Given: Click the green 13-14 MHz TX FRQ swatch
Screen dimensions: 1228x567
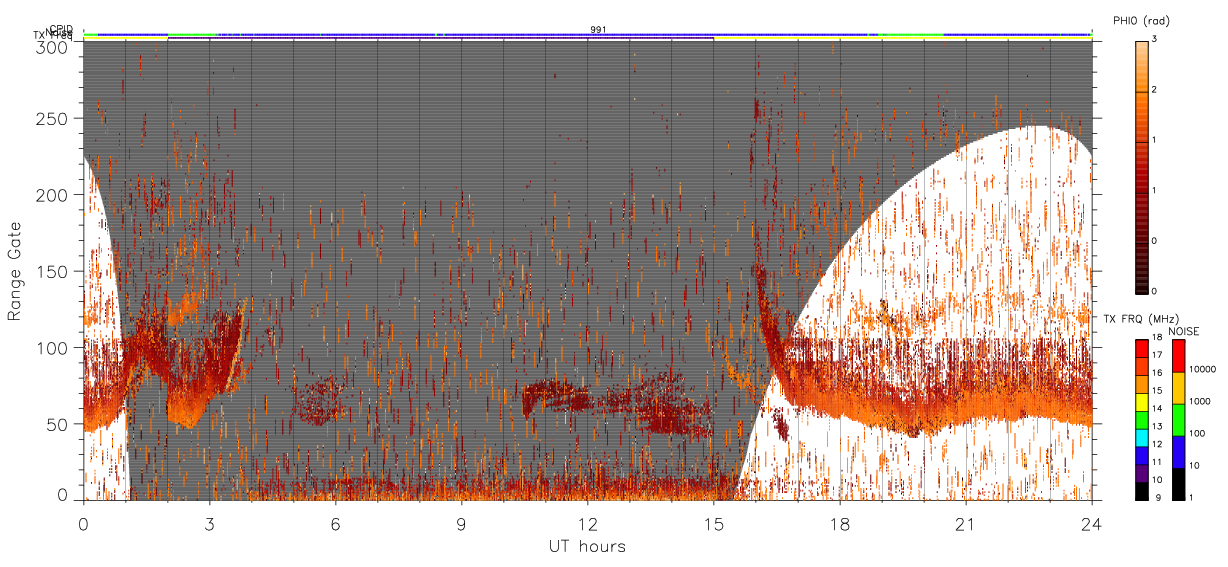Looking at the screenshot, I should point(1141,420).
